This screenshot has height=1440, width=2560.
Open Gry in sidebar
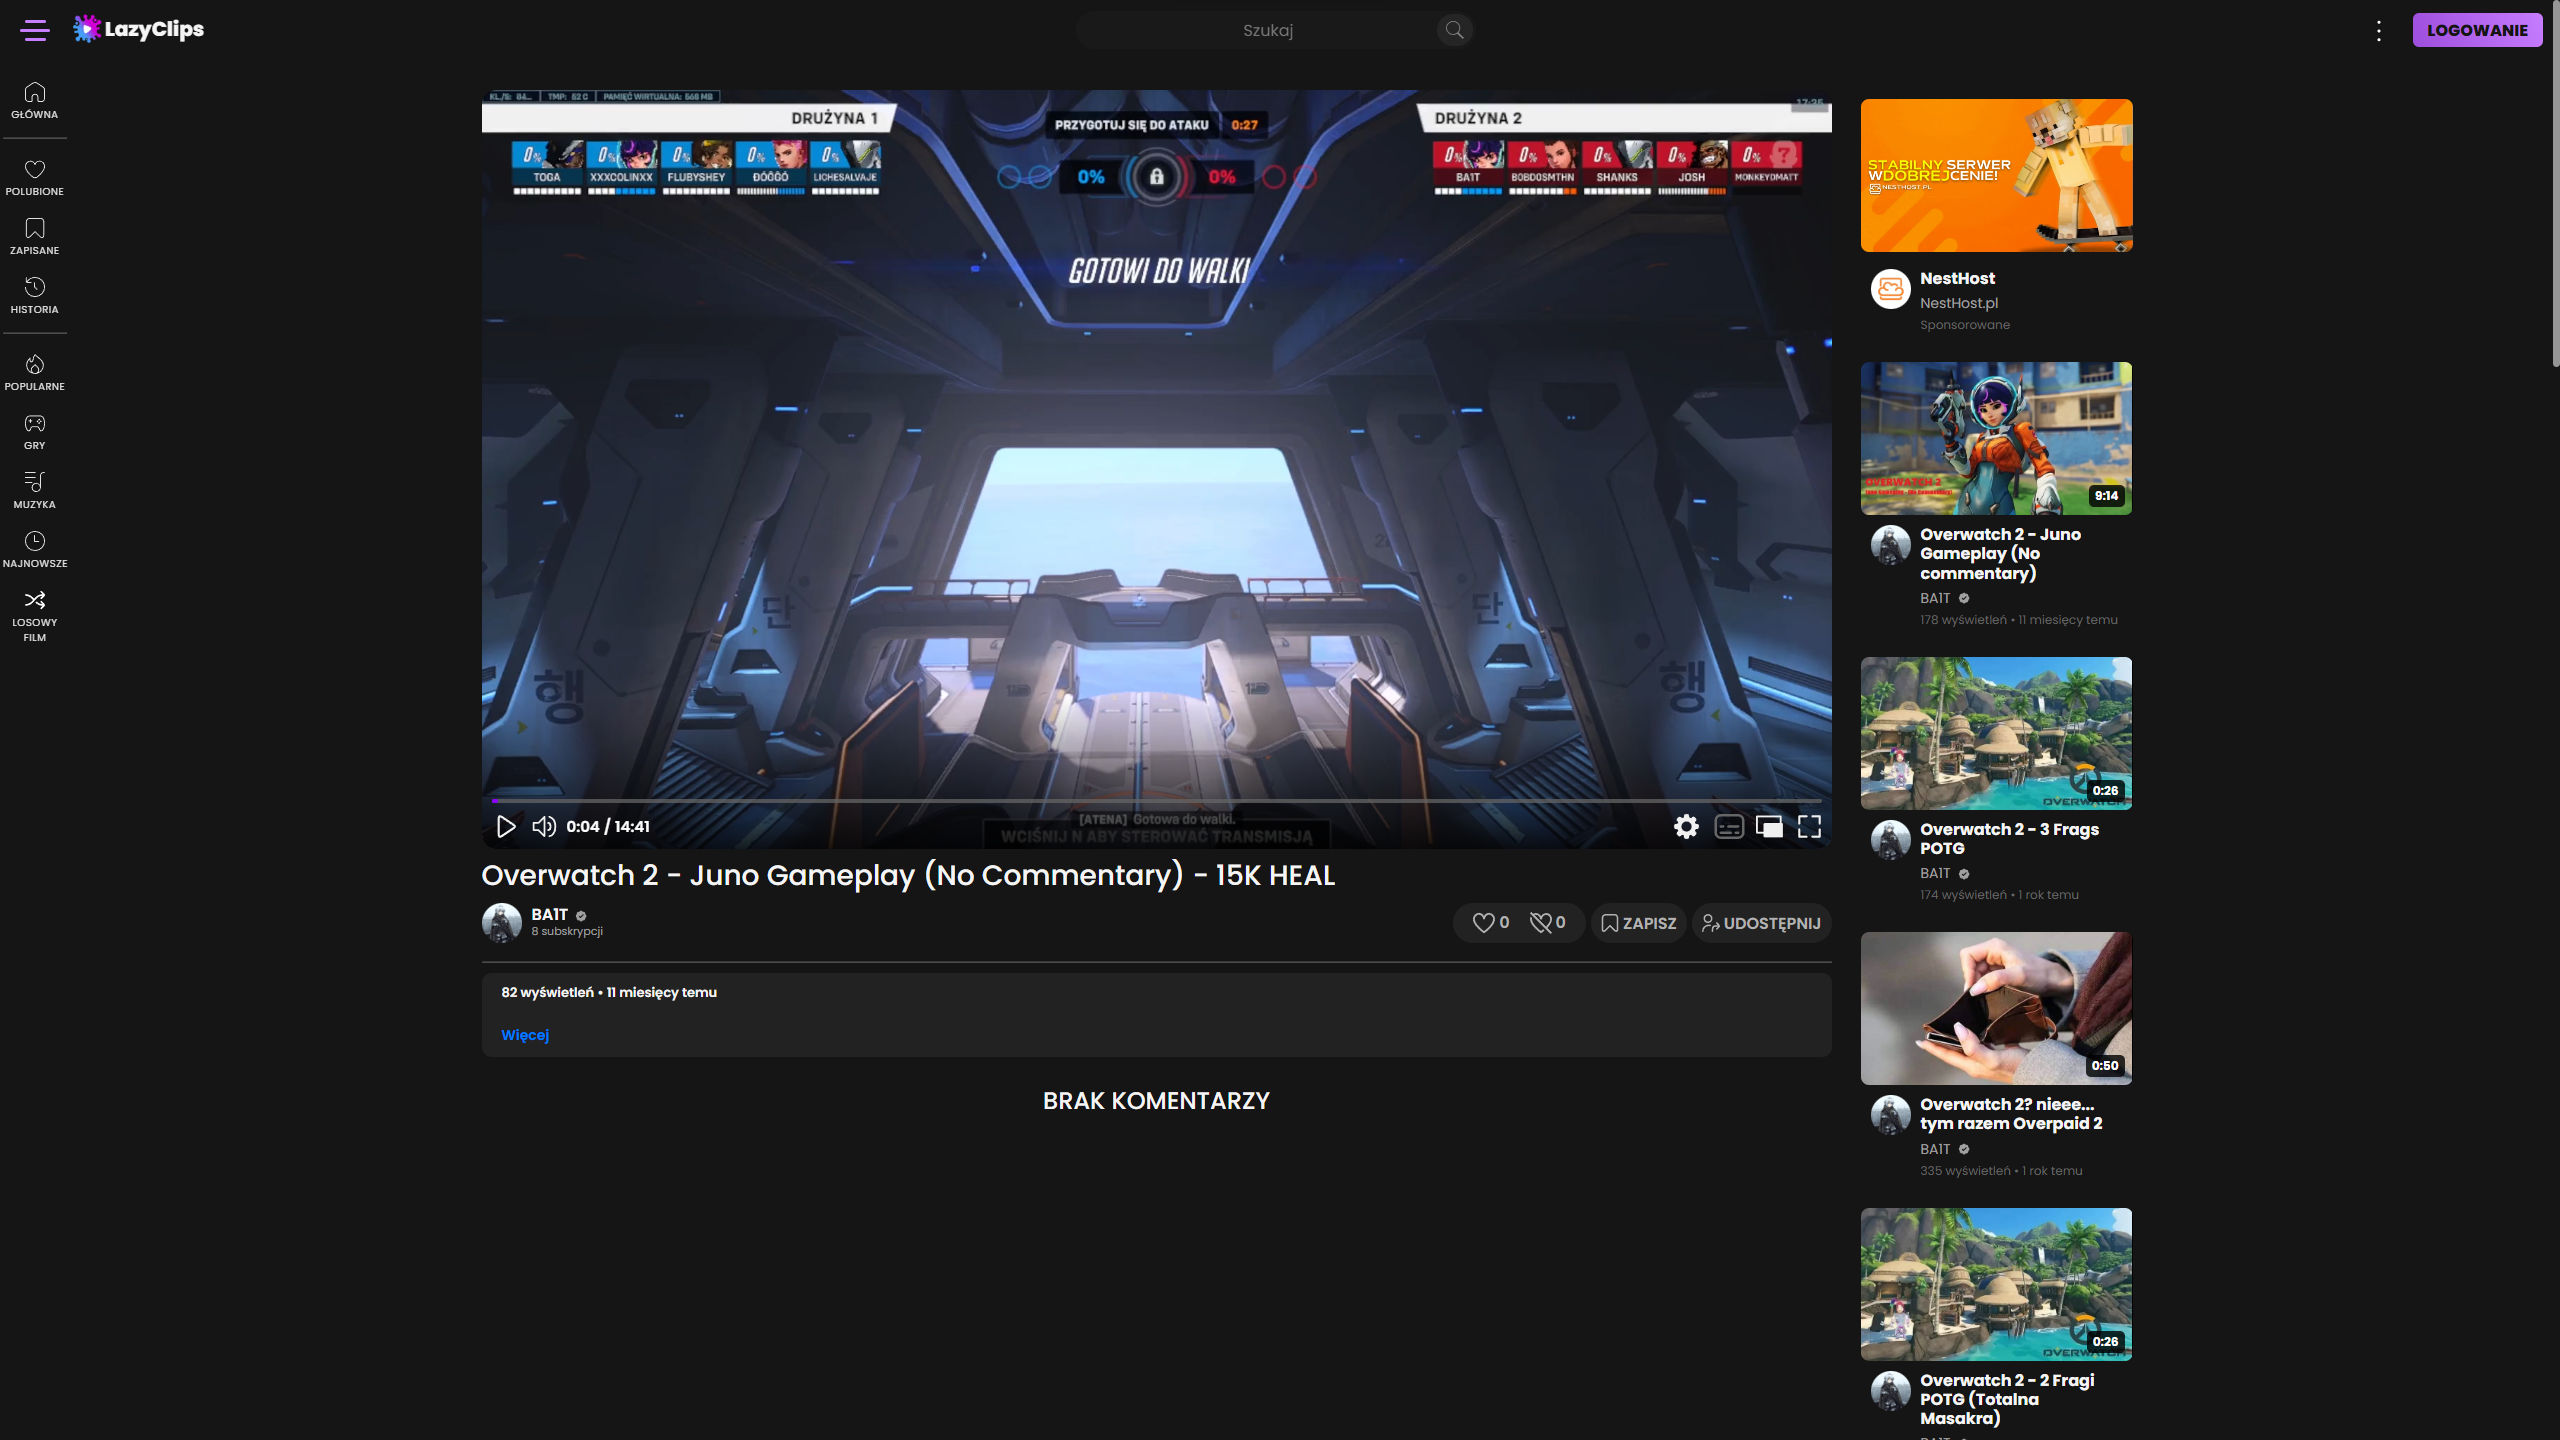coord(35,432)
